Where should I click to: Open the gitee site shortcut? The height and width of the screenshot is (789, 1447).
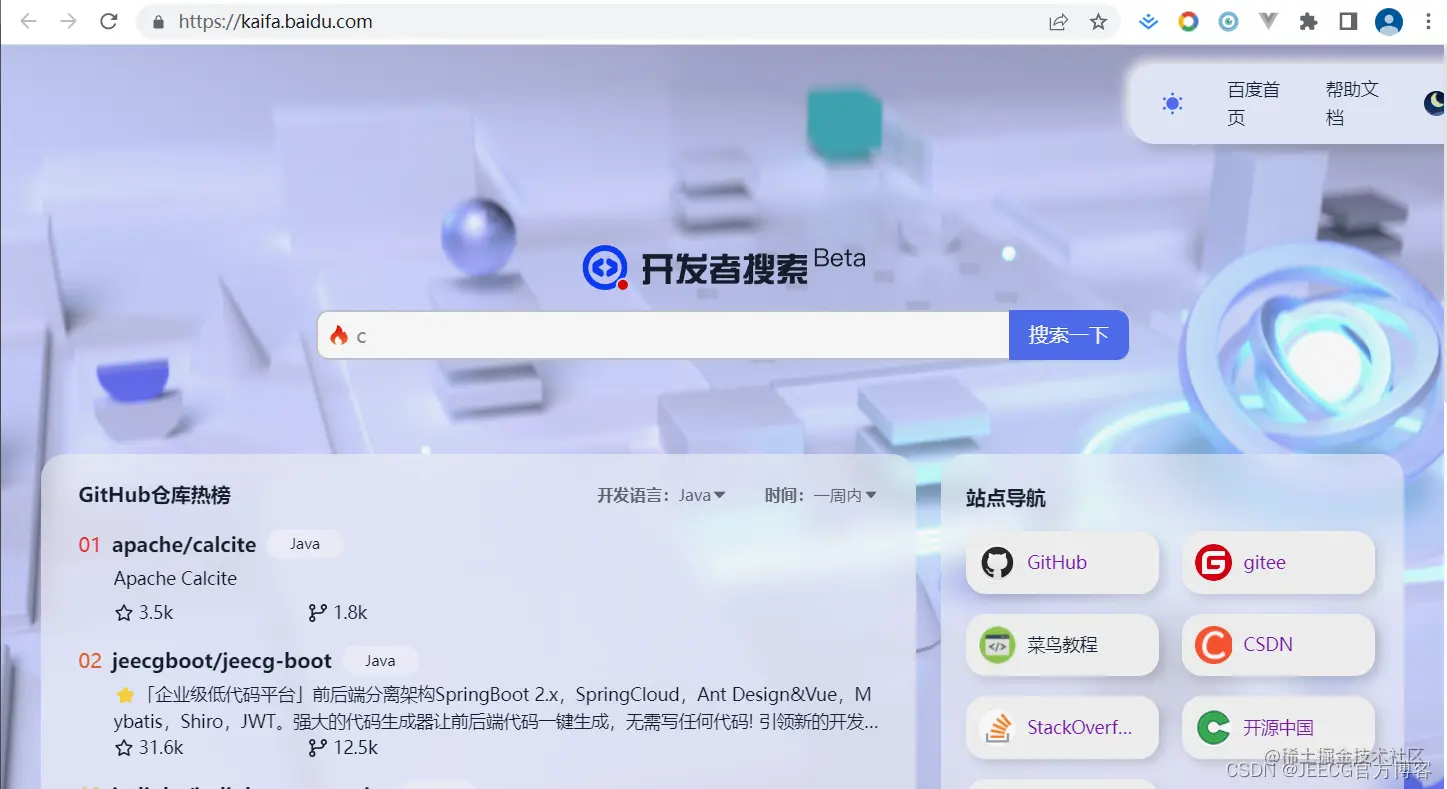pyautogui.click(x=1277, y=563)
